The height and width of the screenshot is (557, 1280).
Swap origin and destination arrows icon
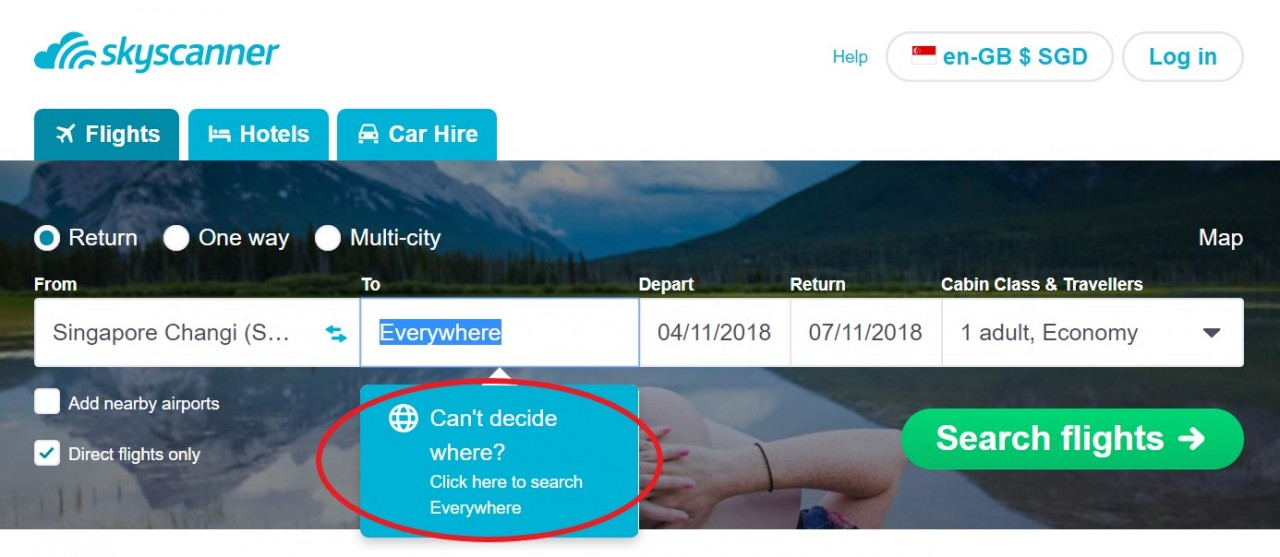point(336,333)
